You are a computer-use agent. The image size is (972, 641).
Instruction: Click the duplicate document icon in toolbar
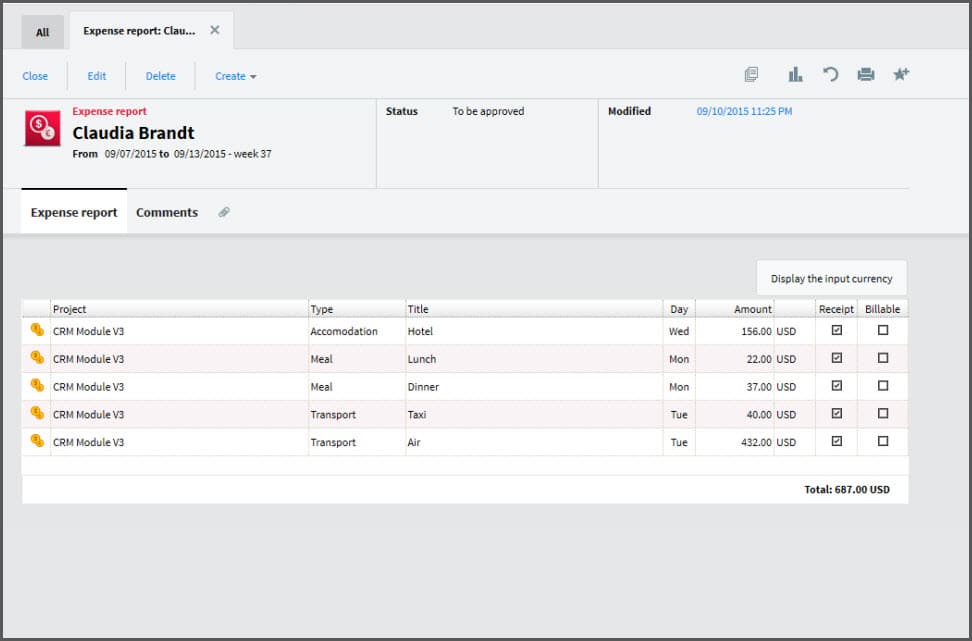tap(752, 75)
